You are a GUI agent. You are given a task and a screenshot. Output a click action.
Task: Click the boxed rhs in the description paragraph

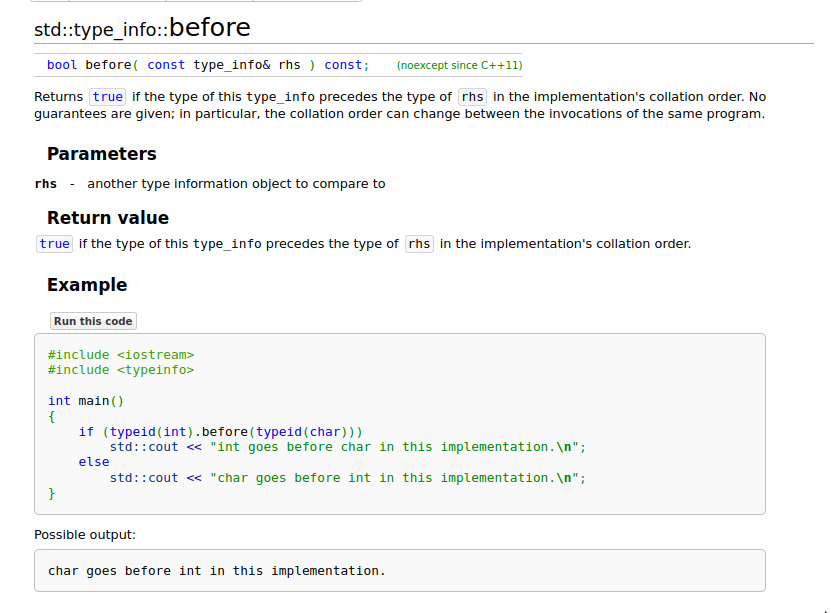(472, 97)
